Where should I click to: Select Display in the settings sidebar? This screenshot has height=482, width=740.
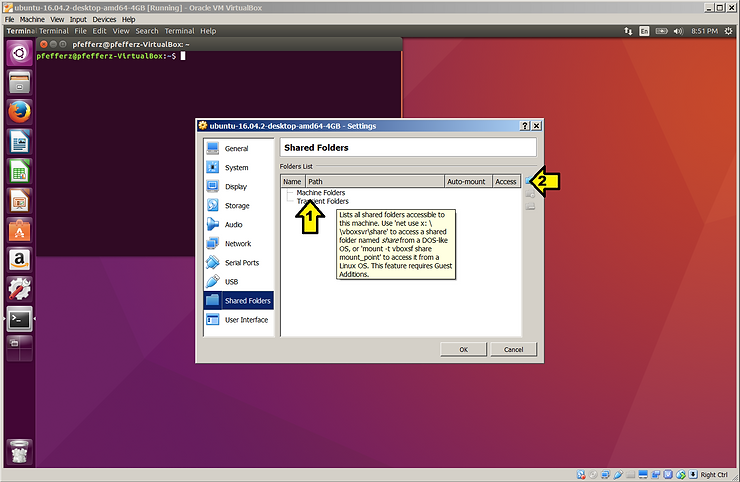[239, 186]
